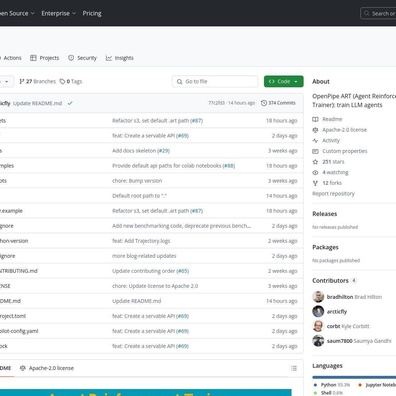Open commit 'Add docs skeleton'
The width and height of the screenshot is (396, 396).
(134, 151)
